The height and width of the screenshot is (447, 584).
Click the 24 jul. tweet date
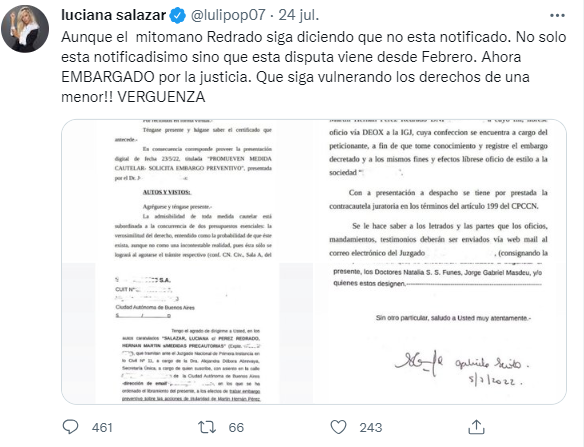[x=299, y=15]
